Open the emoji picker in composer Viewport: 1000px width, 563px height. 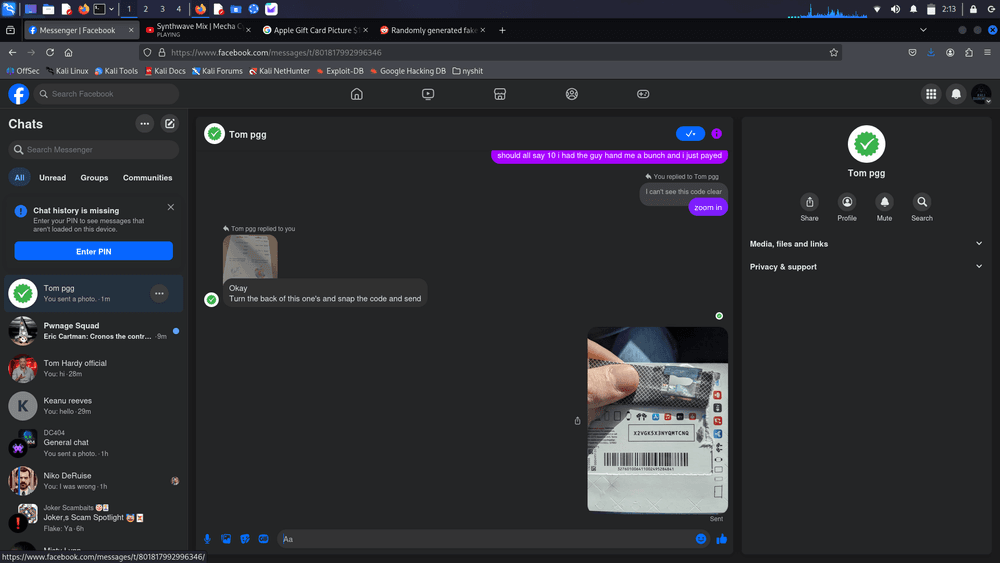701,539
